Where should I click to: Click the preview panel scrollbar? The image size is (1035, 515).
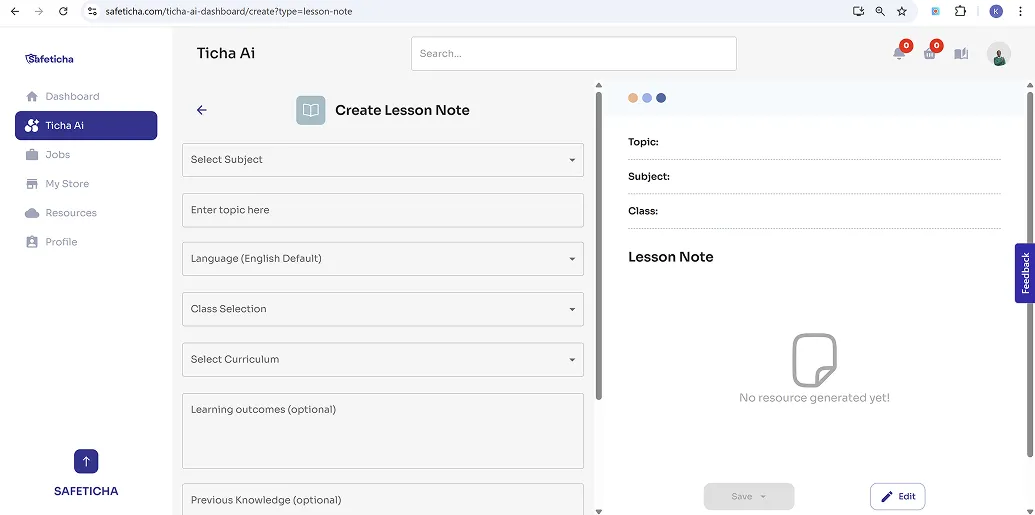pos(1030,274)
